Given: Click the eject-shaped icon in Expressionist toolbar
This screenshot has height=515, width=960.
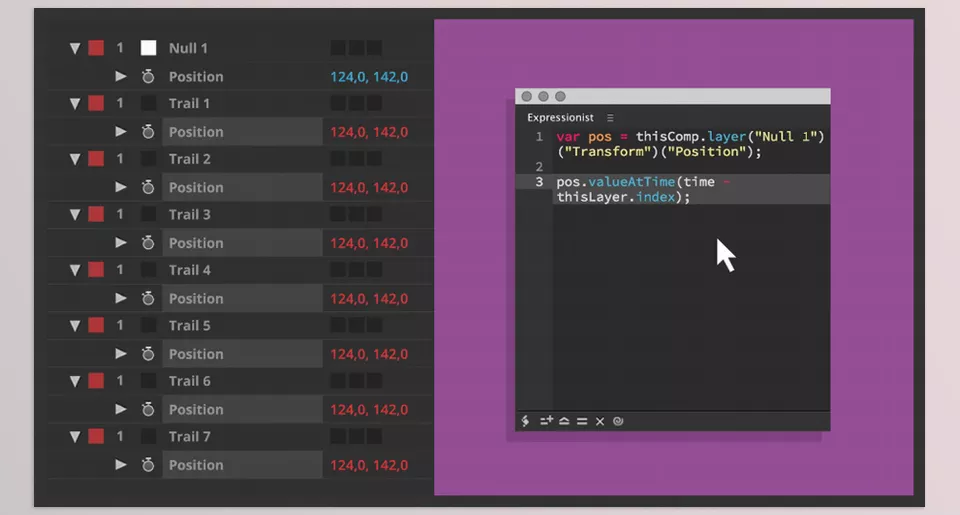Looking at the screenshot, I should click(x=564, y=421).
